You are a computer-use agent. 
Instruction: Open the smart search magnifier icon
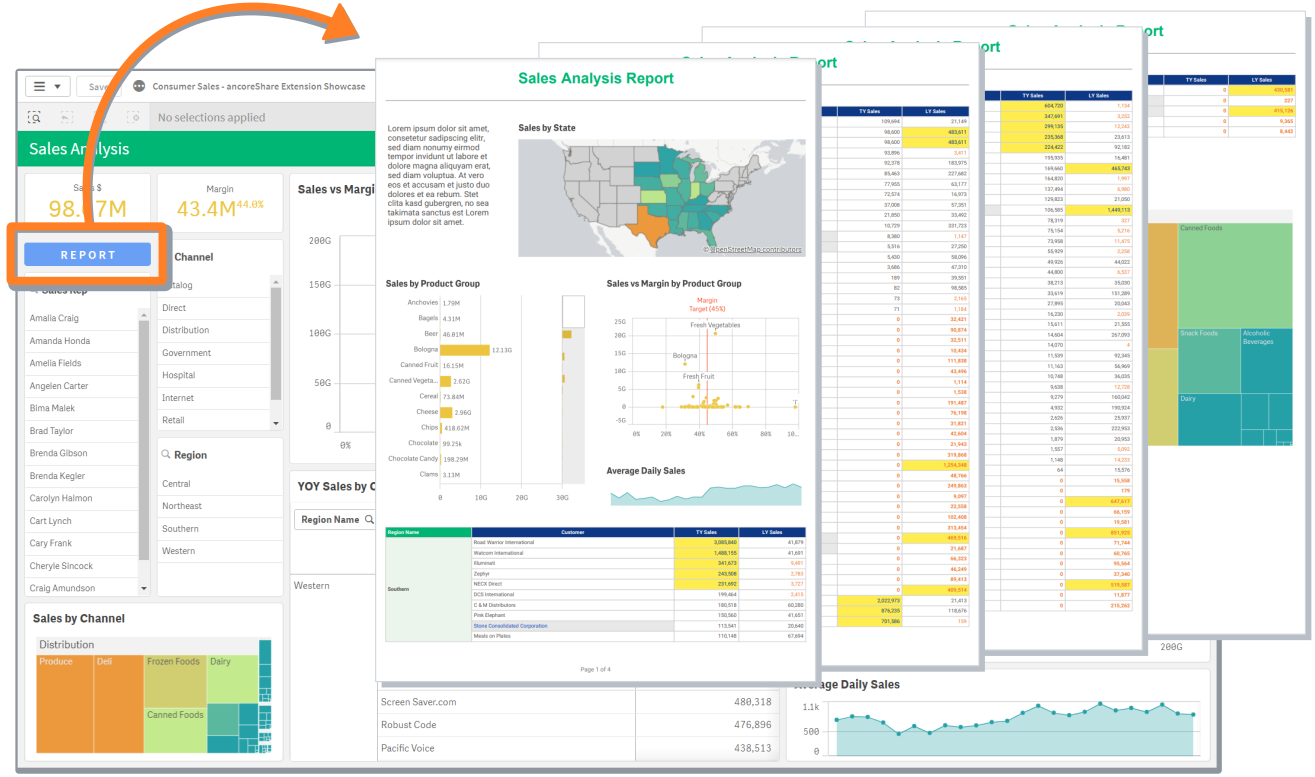click(x=34, y=117)
